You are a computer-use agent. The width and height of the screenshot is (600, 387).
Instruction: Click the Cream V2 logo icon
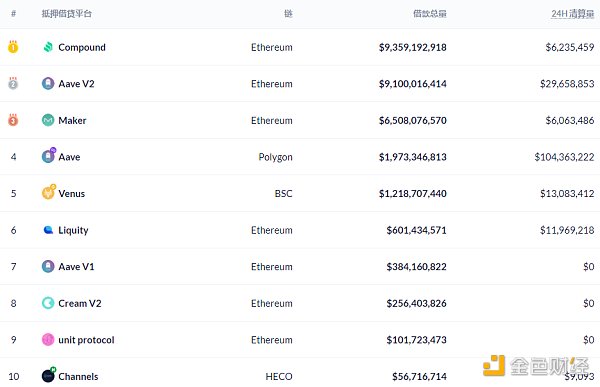(x=48, y=303)
